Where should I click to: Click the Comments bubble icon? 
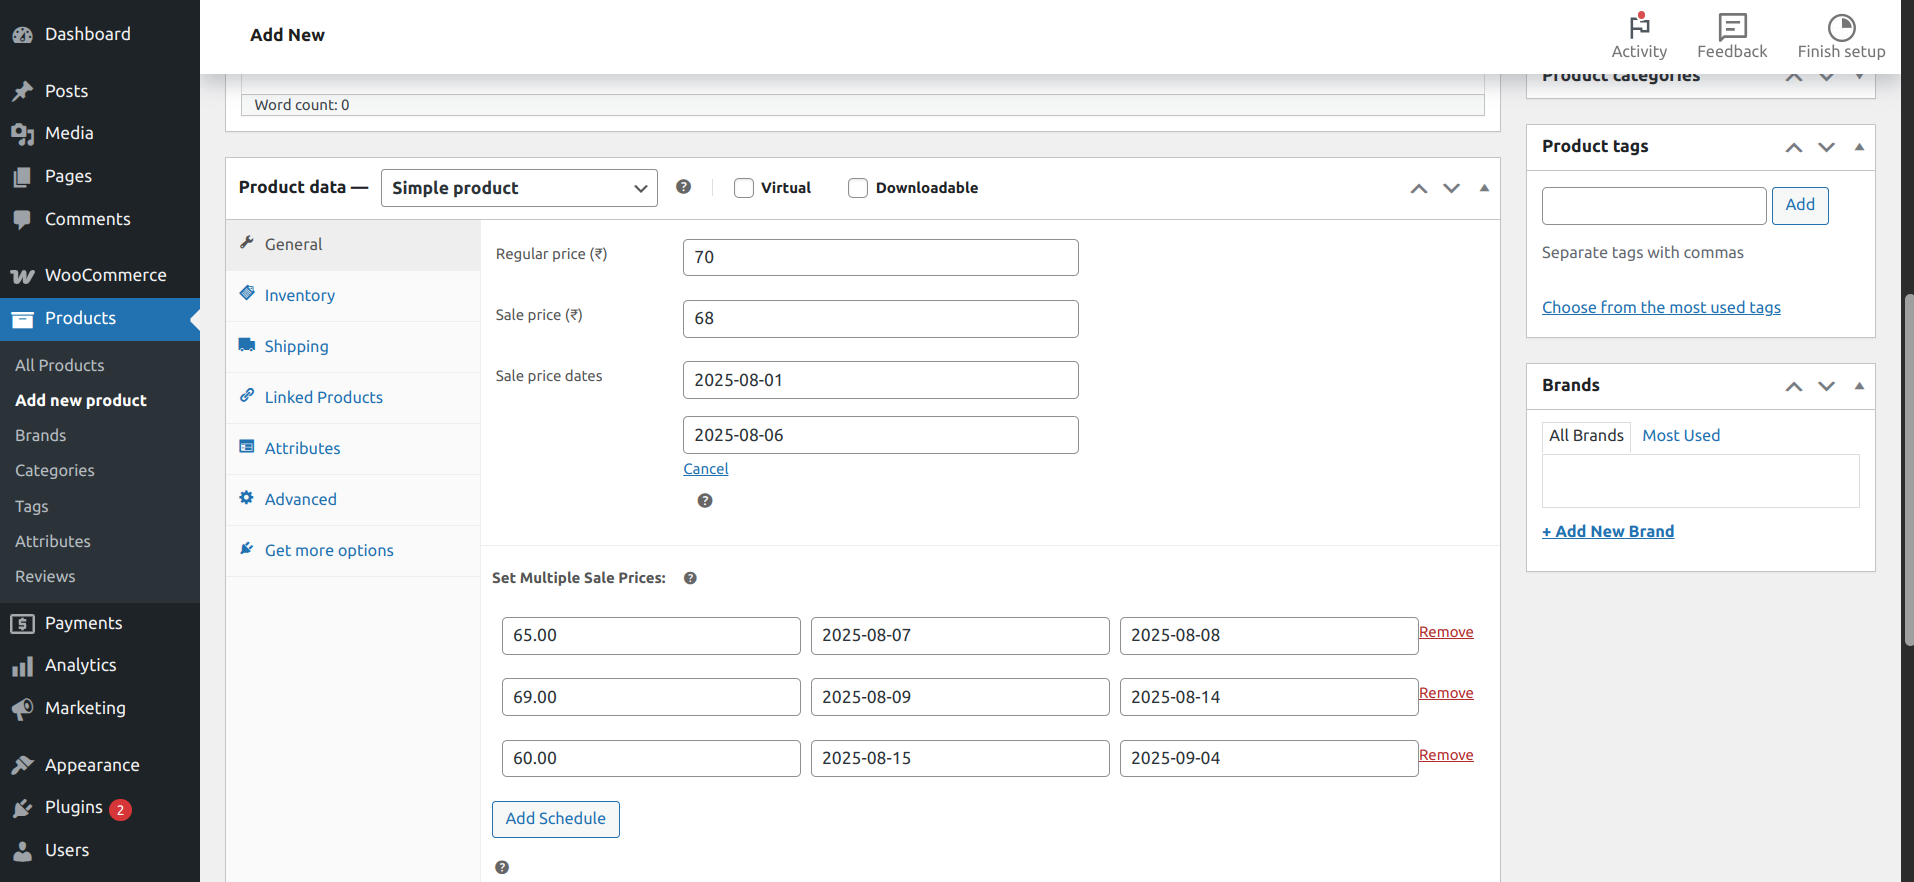[23, 220]
